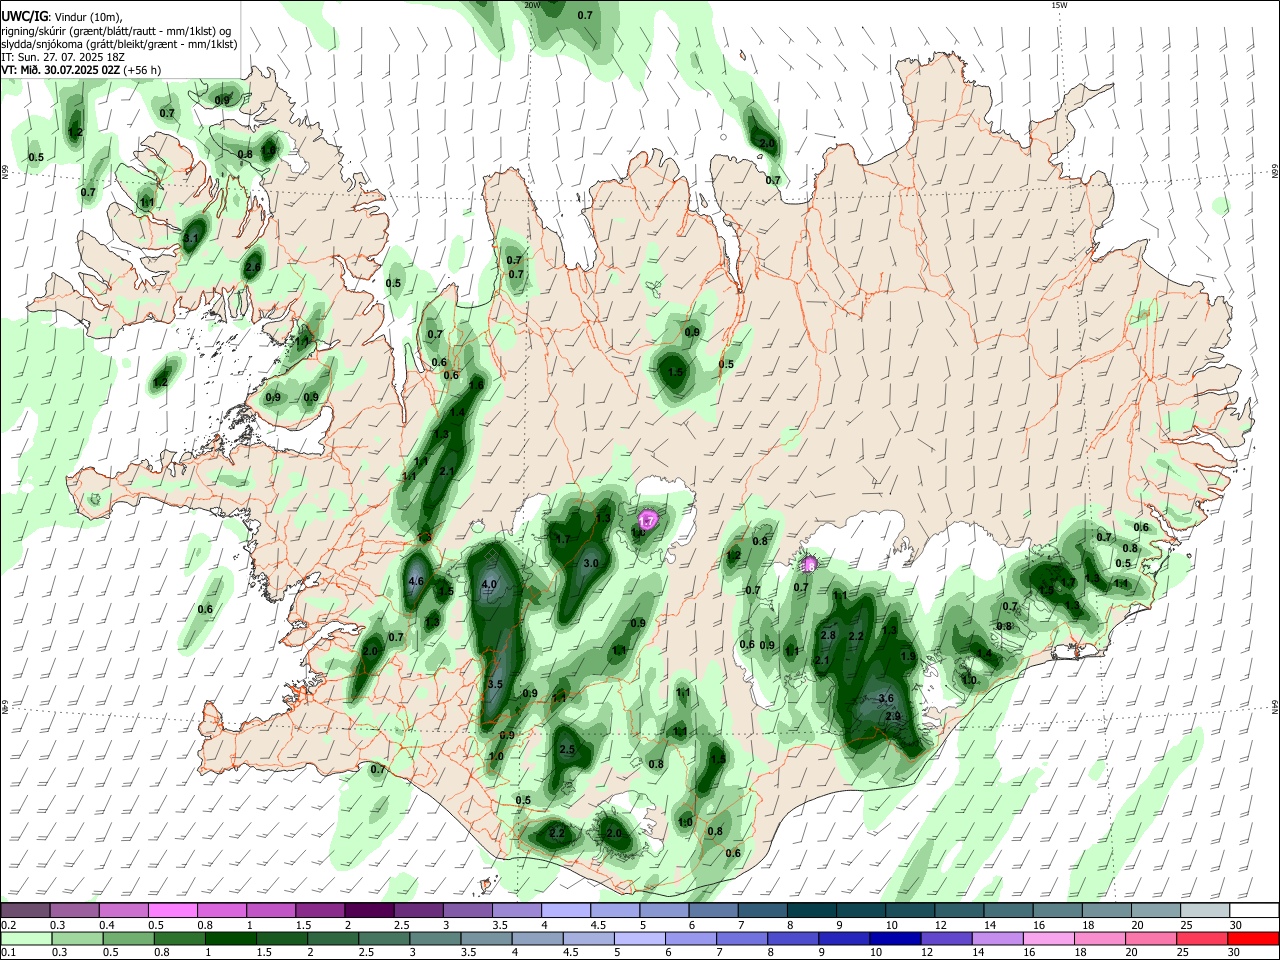This screenshot has height=960, width=1280.
Task: Click the 3.6 precipitation peak in the southeast
Action: 885,698
